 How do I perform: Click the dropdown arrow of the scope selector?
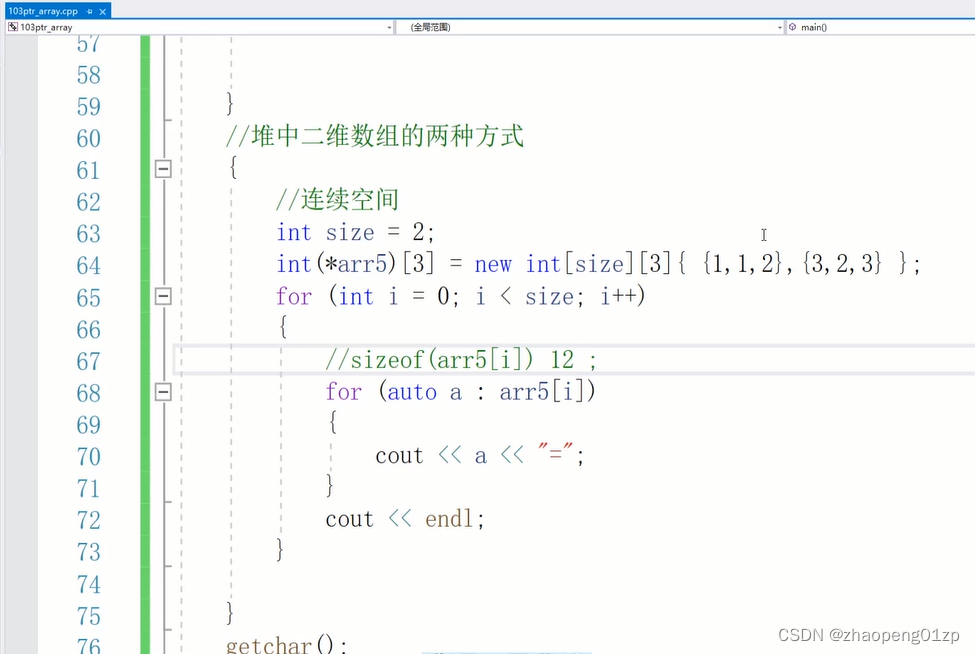coord(779,27)
